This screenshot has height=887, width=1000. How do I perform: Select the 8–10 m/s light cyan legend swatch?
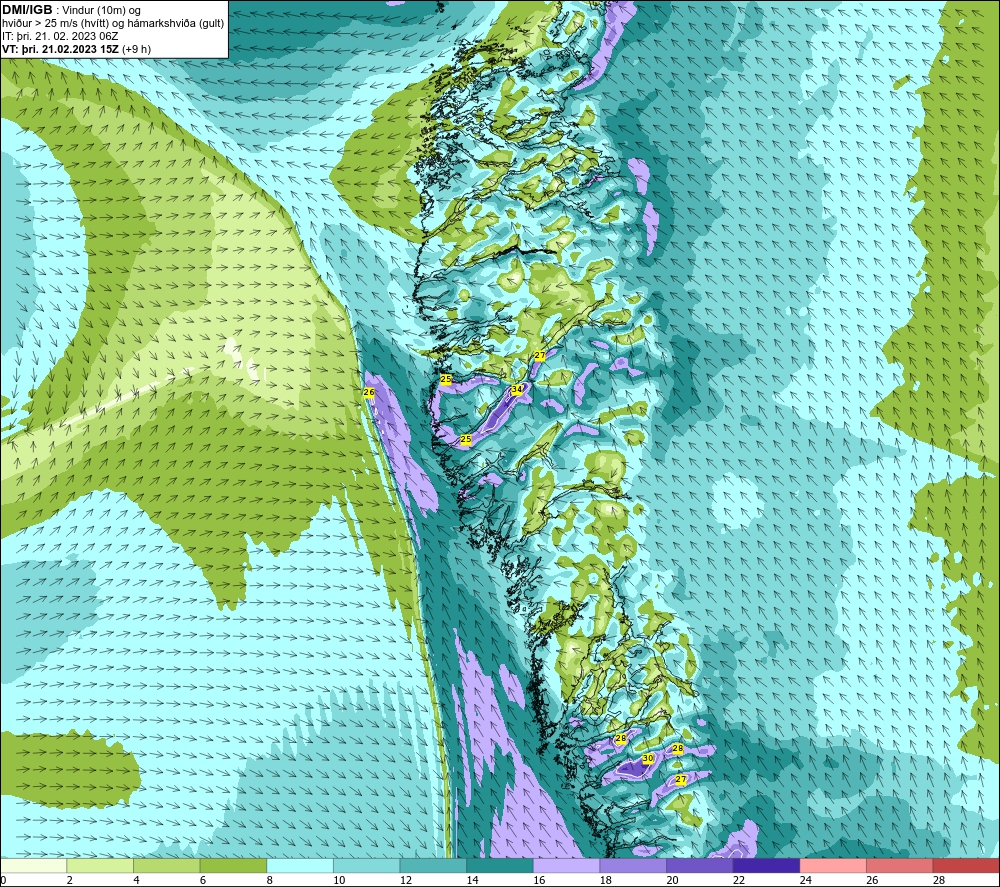(300, 866)
